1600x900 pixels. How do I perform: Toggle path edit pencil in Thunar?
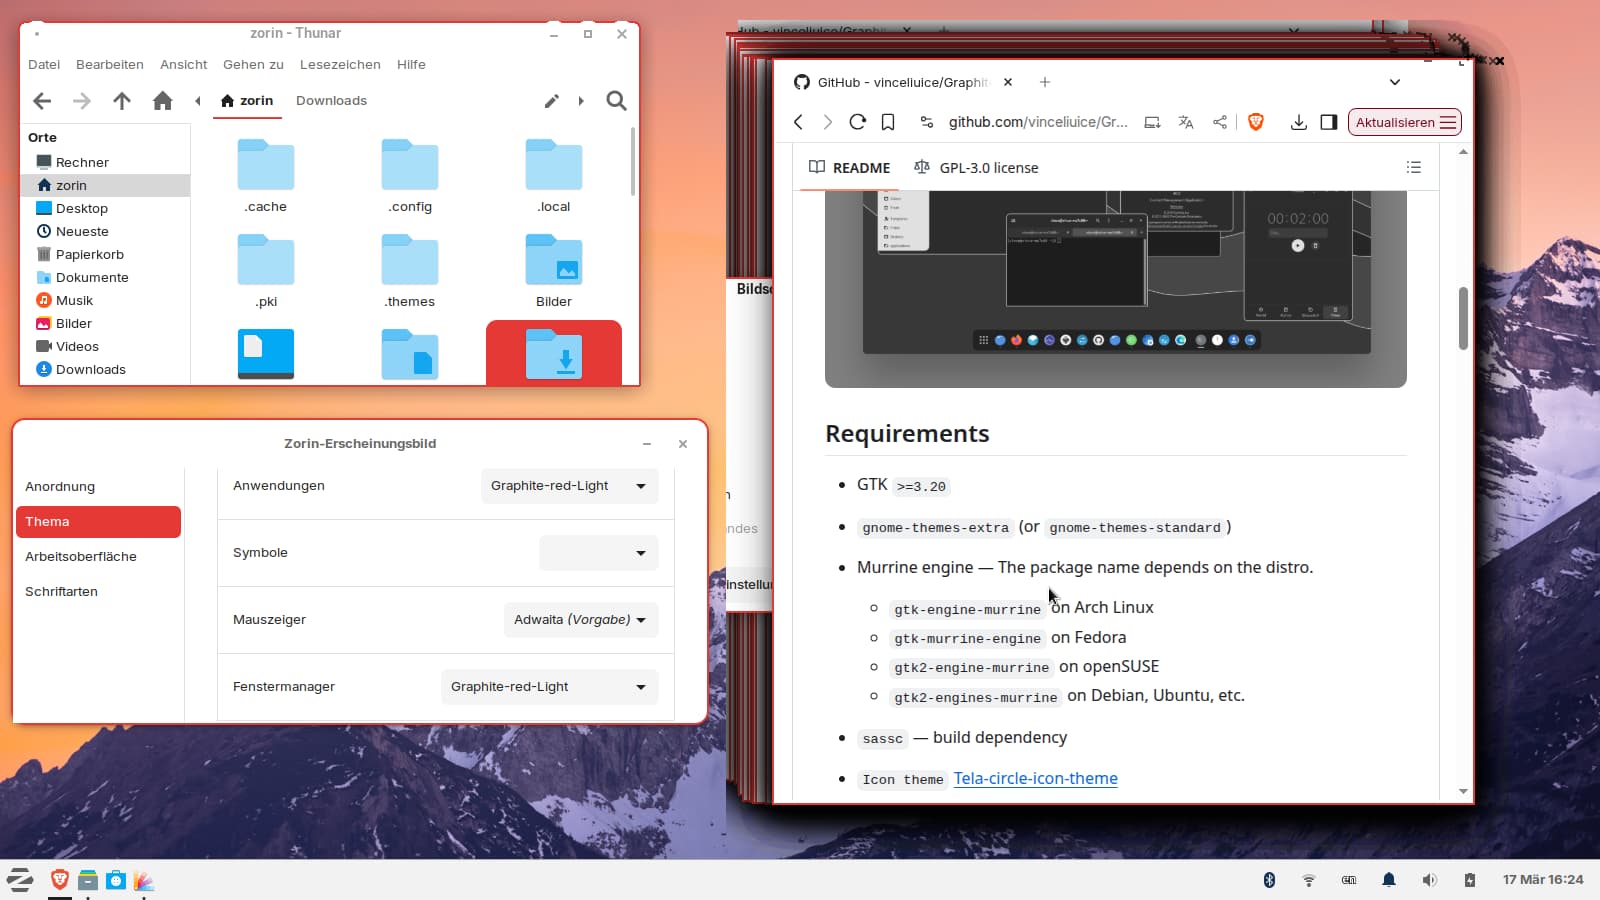coord(551,101)
